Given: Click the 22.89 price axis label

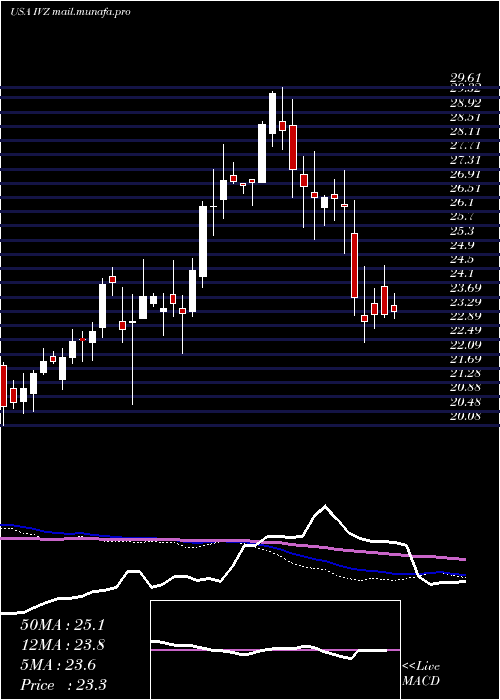Looking at the screenshot, I should coord(465,317).
